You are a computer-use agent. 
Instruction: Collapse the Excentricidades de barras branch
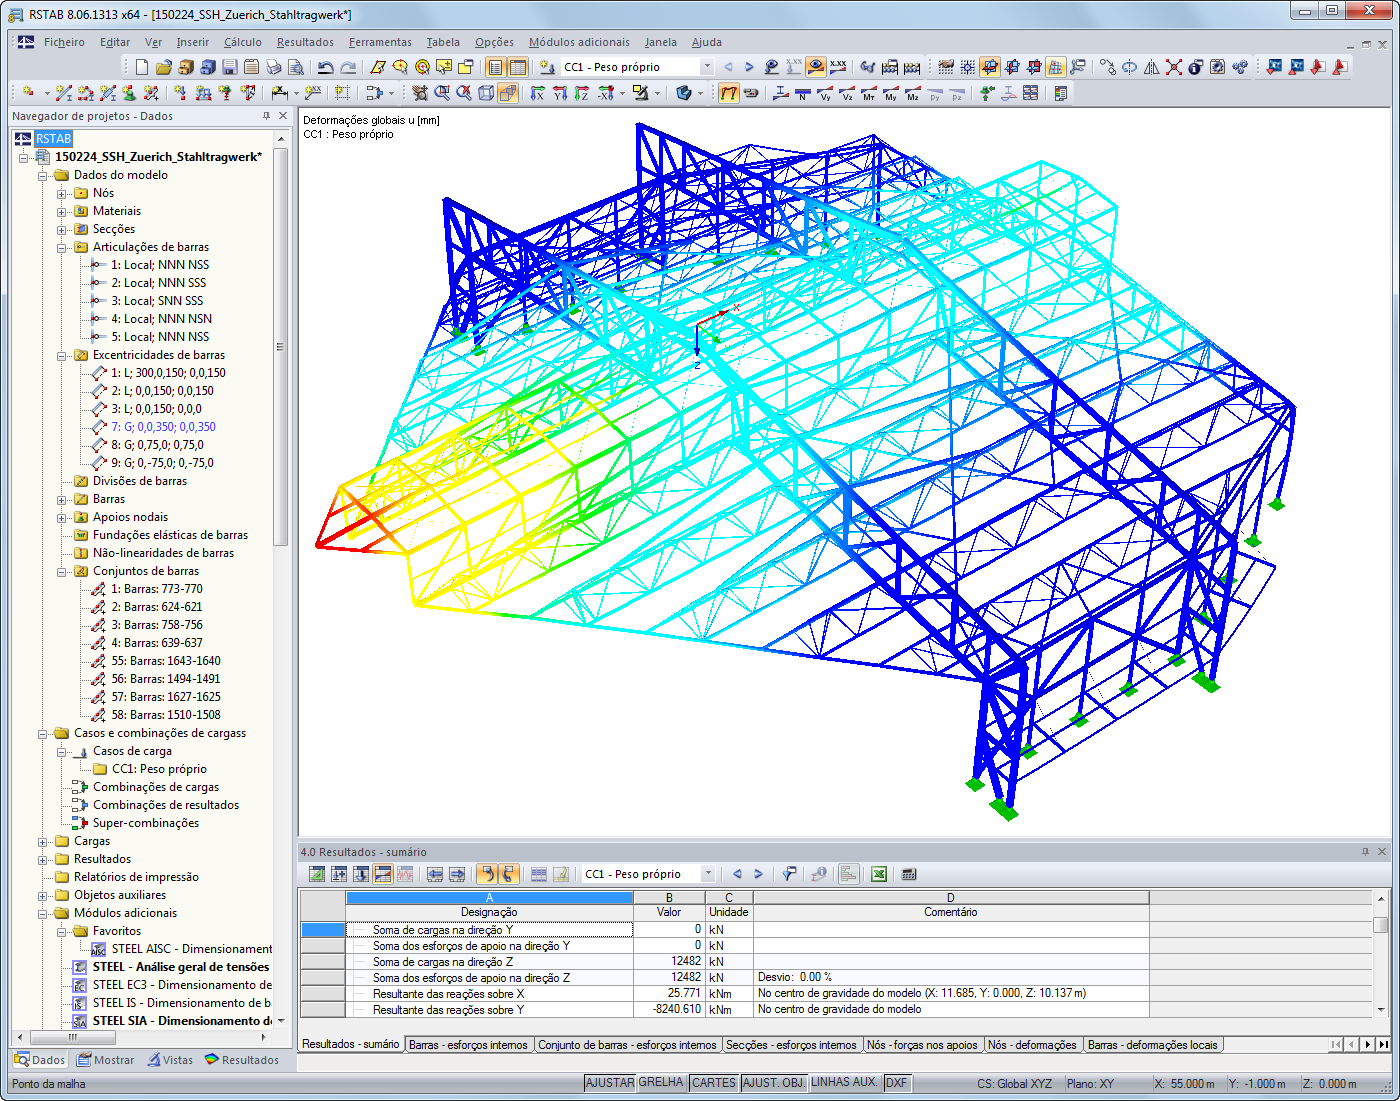click(x=63, y=355)
